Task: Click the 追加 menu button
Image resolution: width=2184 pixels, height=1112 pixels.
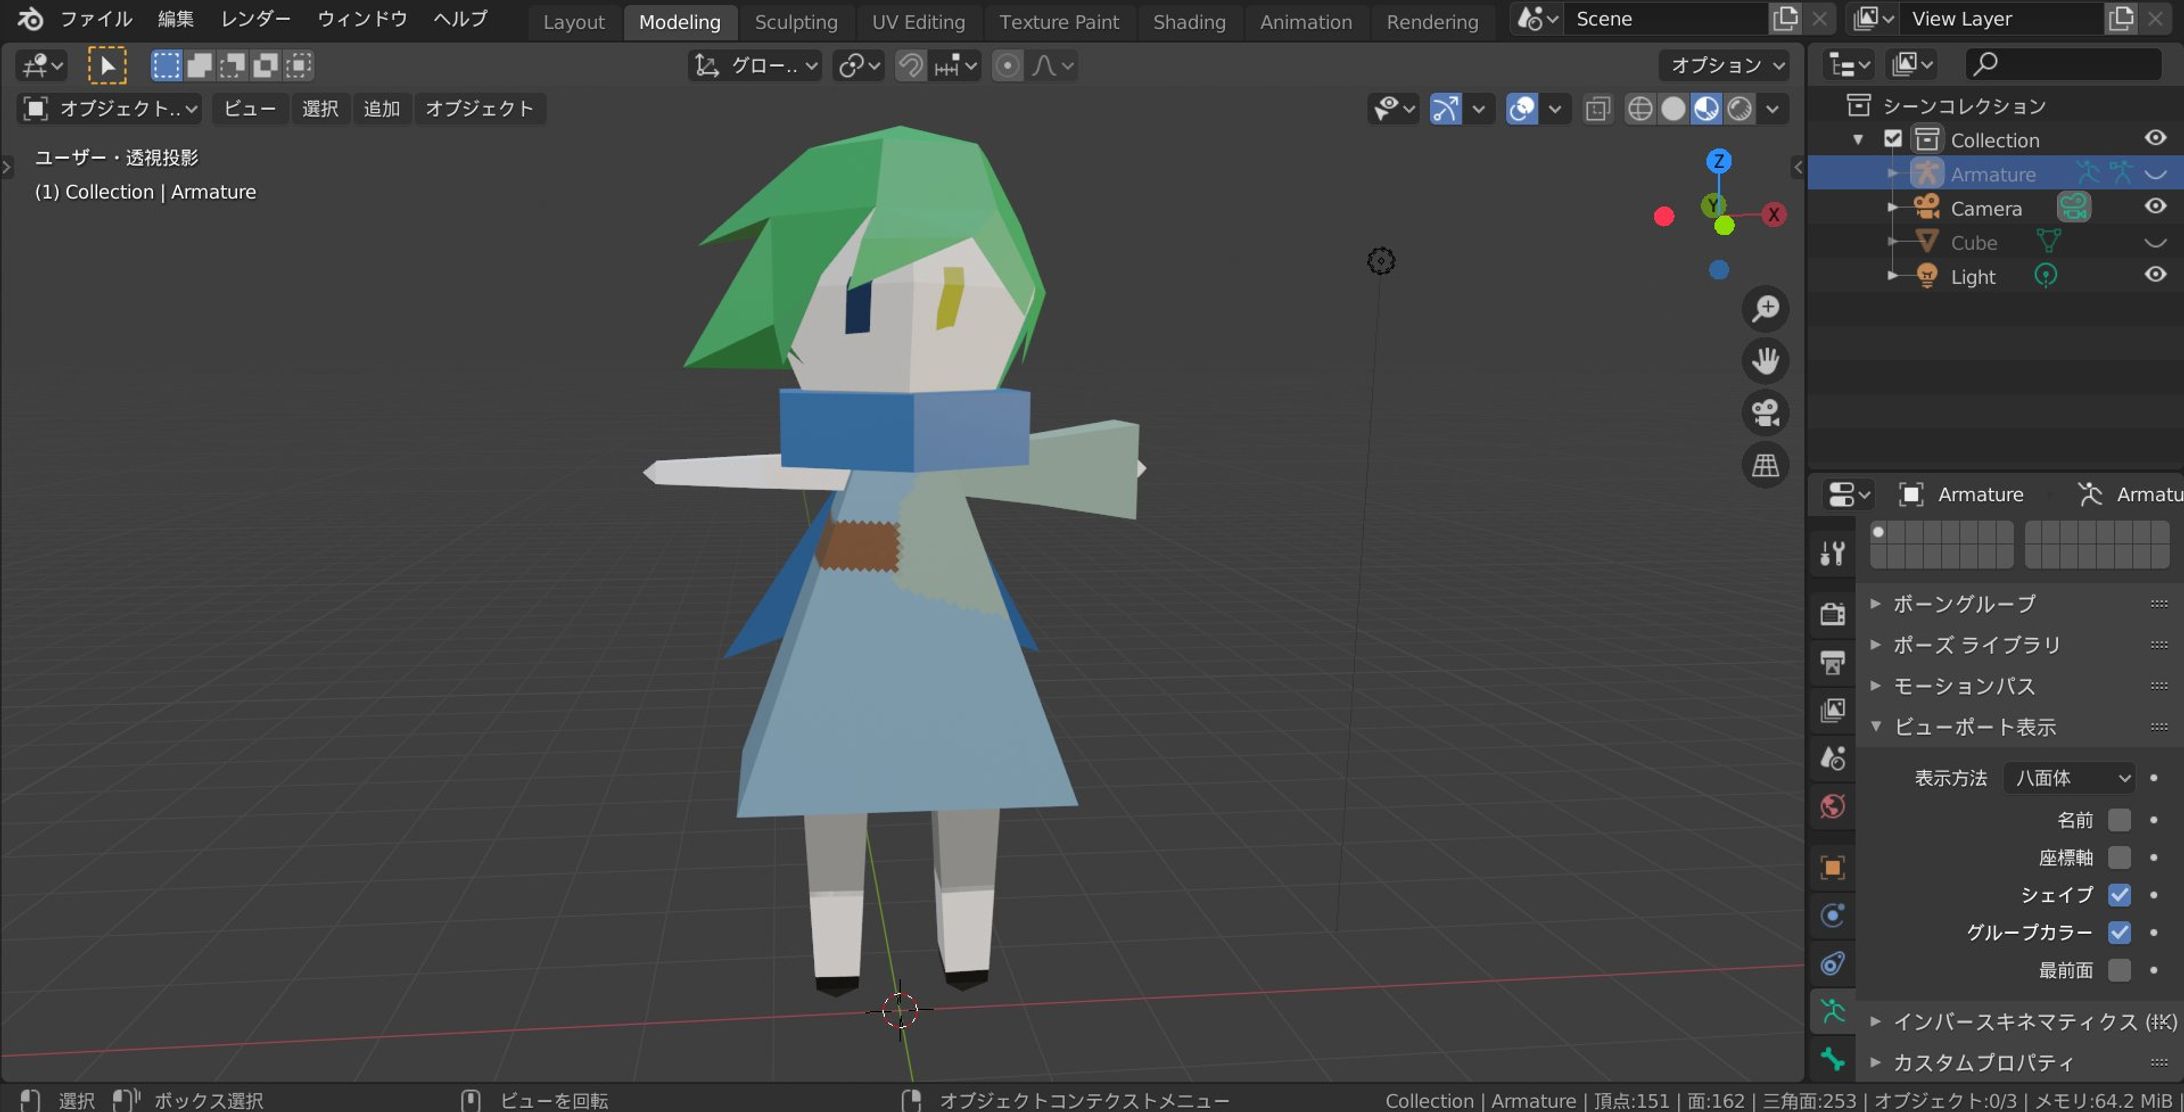Action: (381, 108)
